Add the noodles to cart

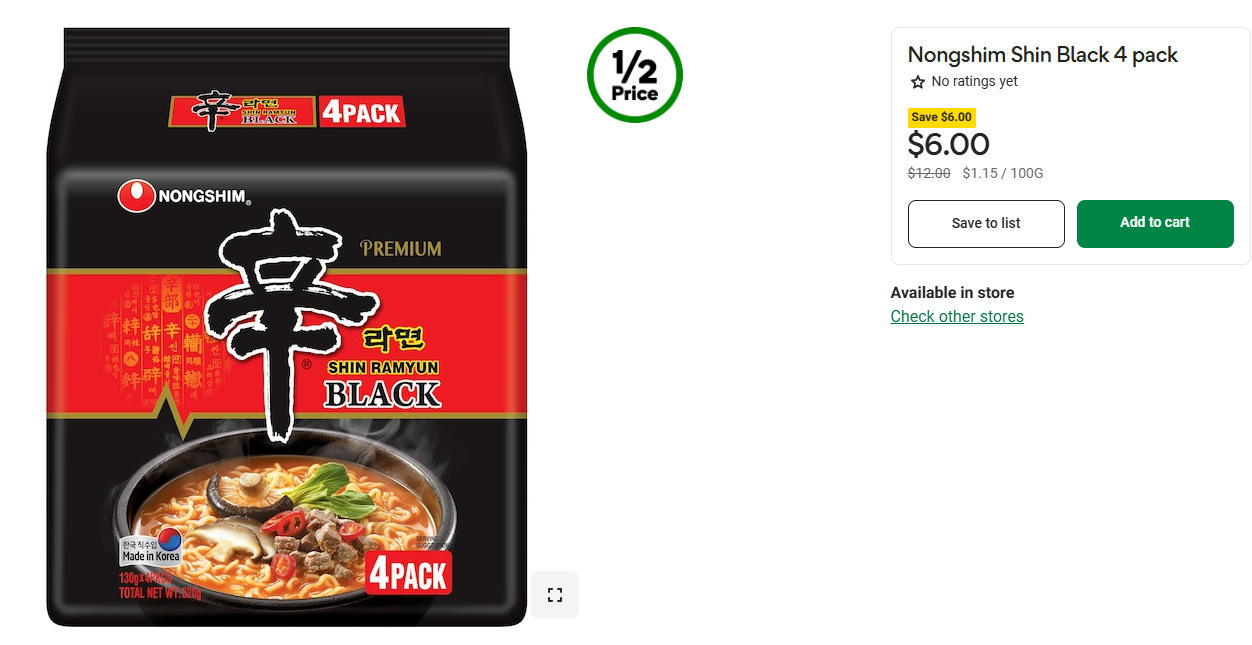coord(1155,223)
